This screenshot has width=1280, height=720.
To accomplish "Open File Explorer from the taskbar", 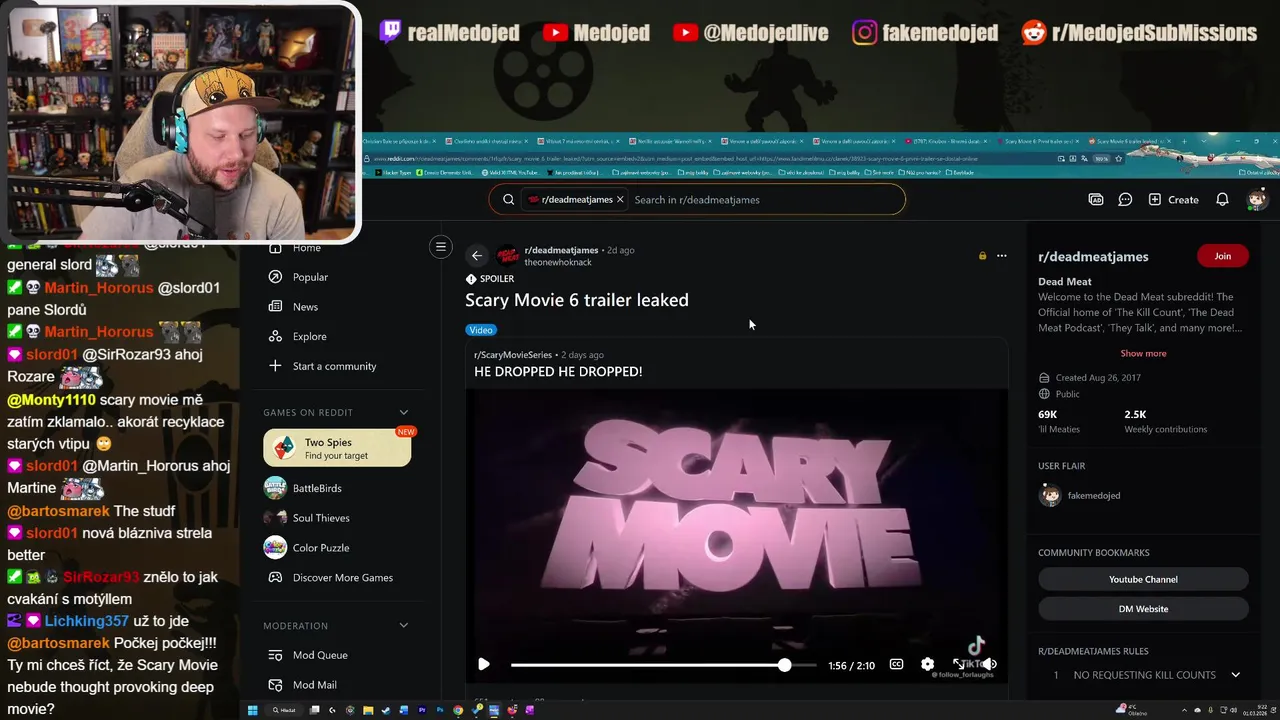I will pos(368,710).
